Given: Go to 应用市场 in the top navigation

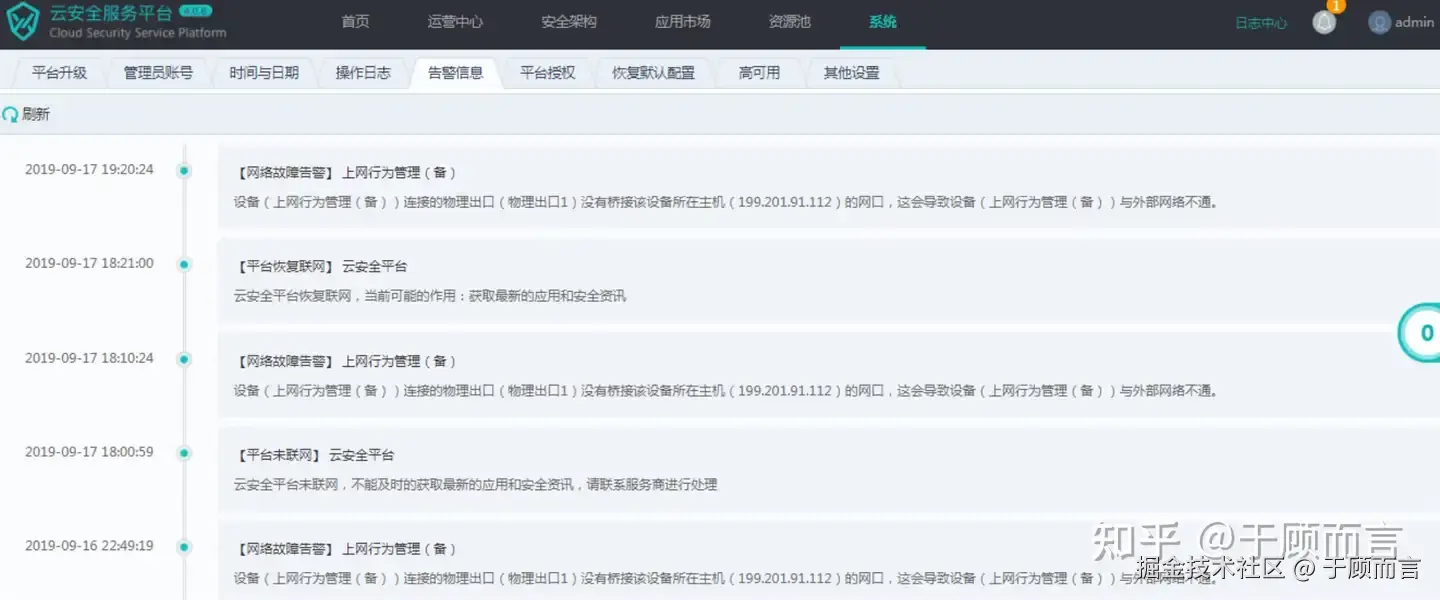Looking at the screenshot, I should coord(683,22).
